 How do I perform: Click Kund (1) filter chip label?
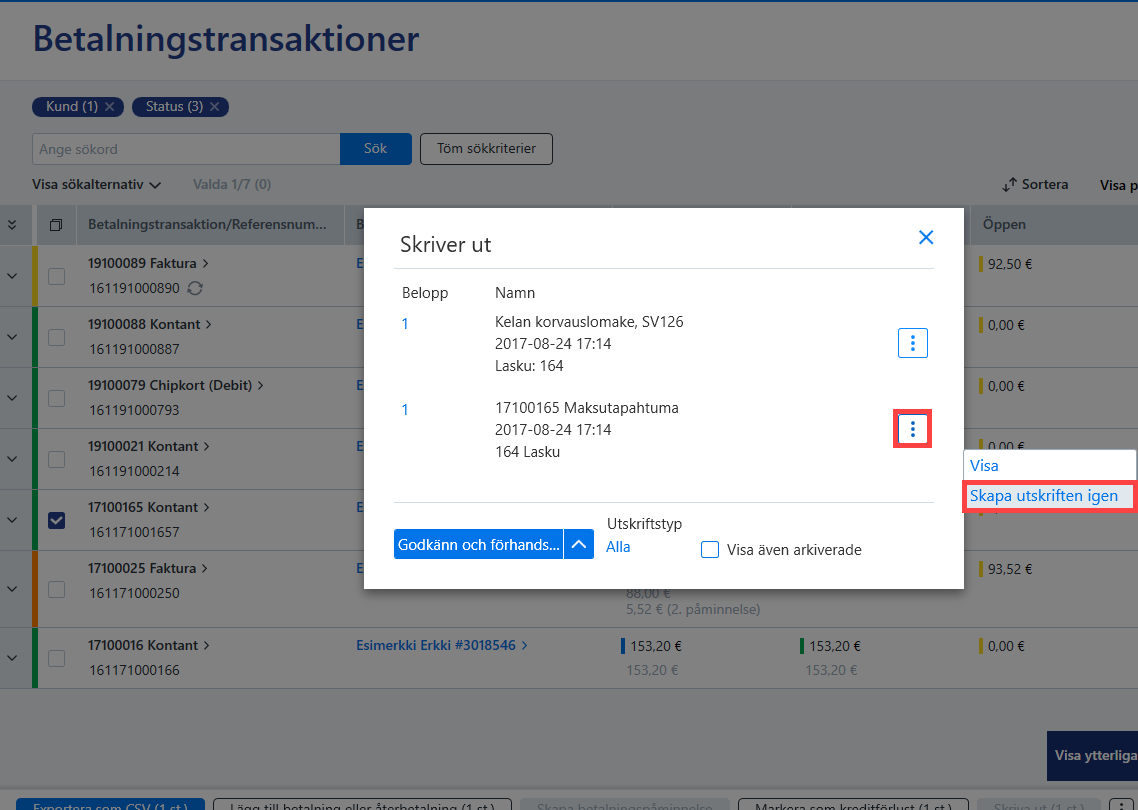click(x=72, y=107)
